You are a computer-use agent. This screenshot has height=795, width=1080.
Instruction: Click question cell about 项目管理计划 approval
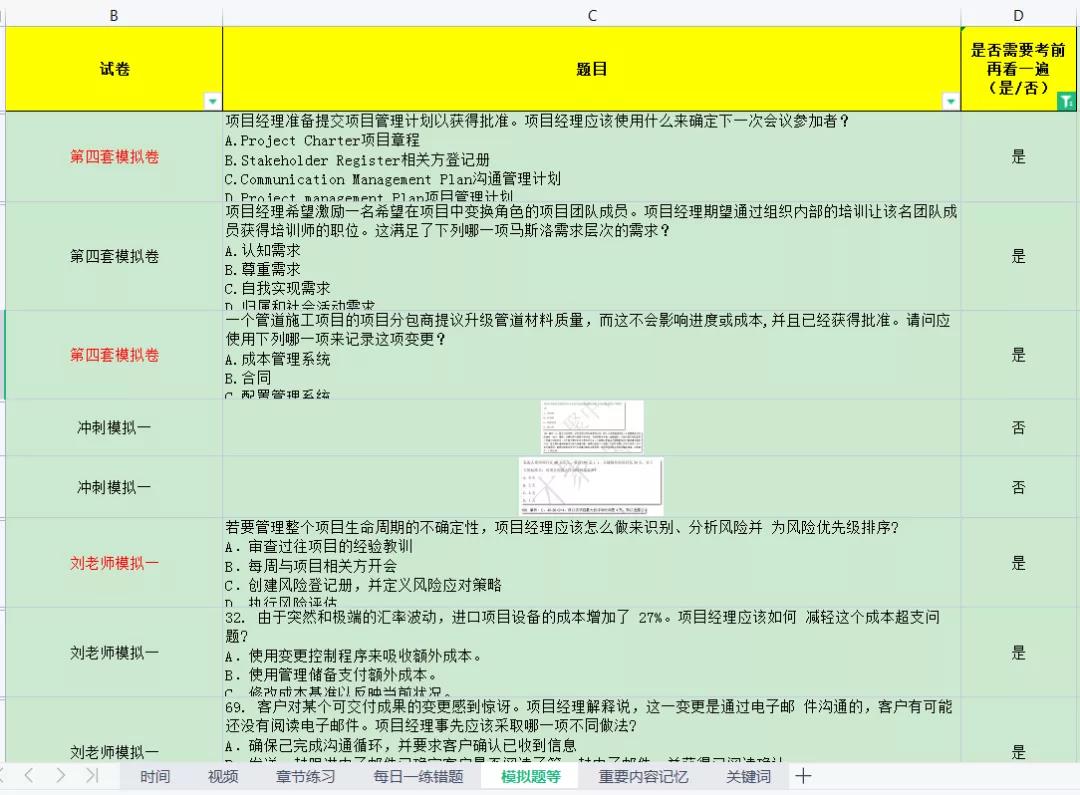592,156
